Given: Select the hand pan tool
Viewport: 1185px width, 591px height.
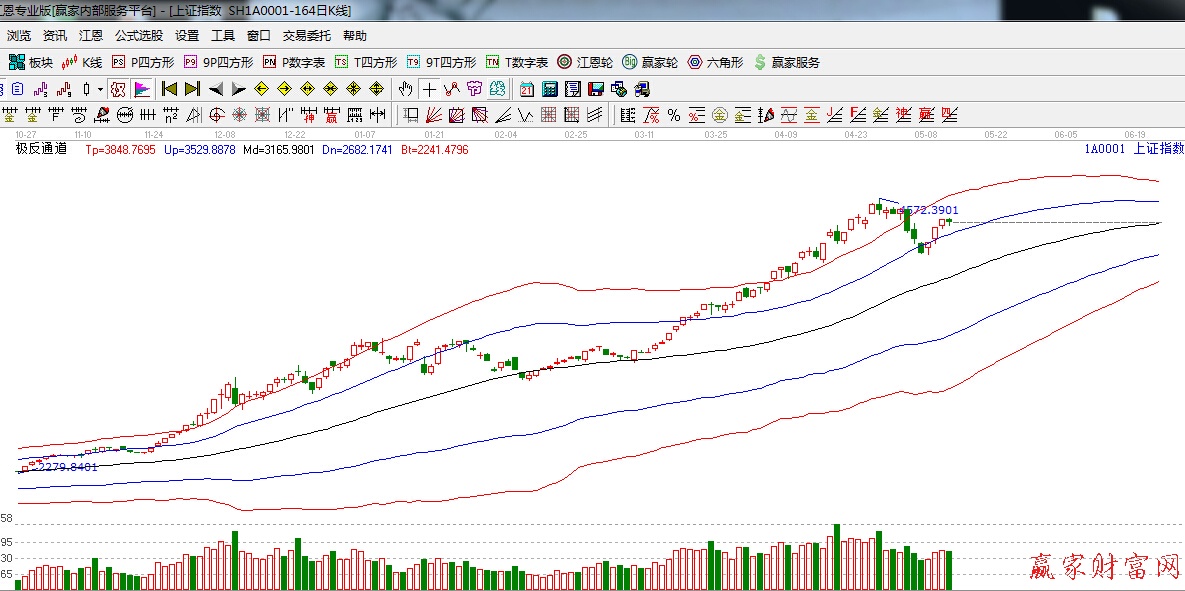Looking at the screenshot, I should 407,89.
